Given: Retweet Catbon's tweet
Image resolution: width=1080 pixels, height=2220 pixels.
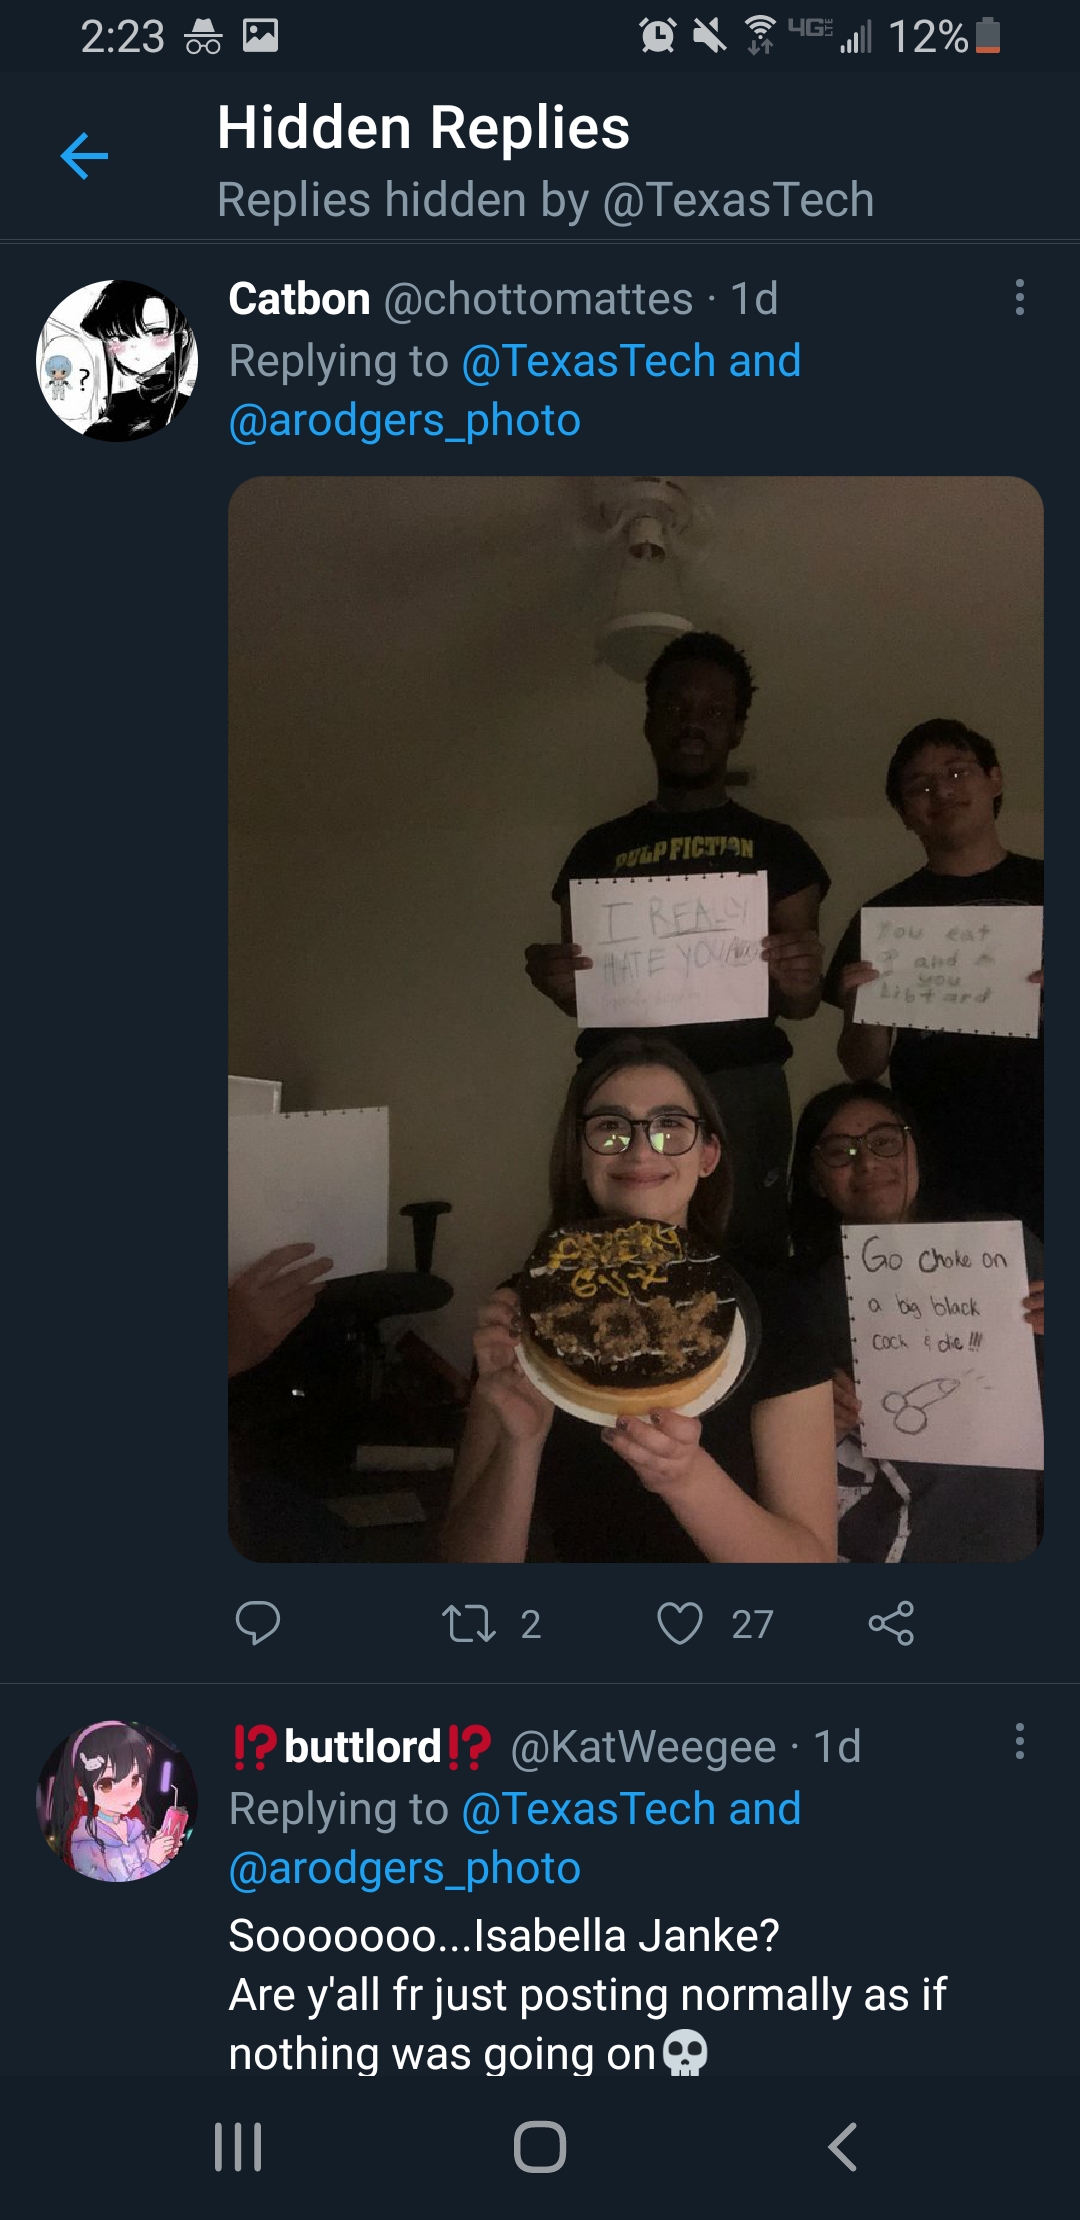Looking at the screenshot, I should (x=469, y=1623).
